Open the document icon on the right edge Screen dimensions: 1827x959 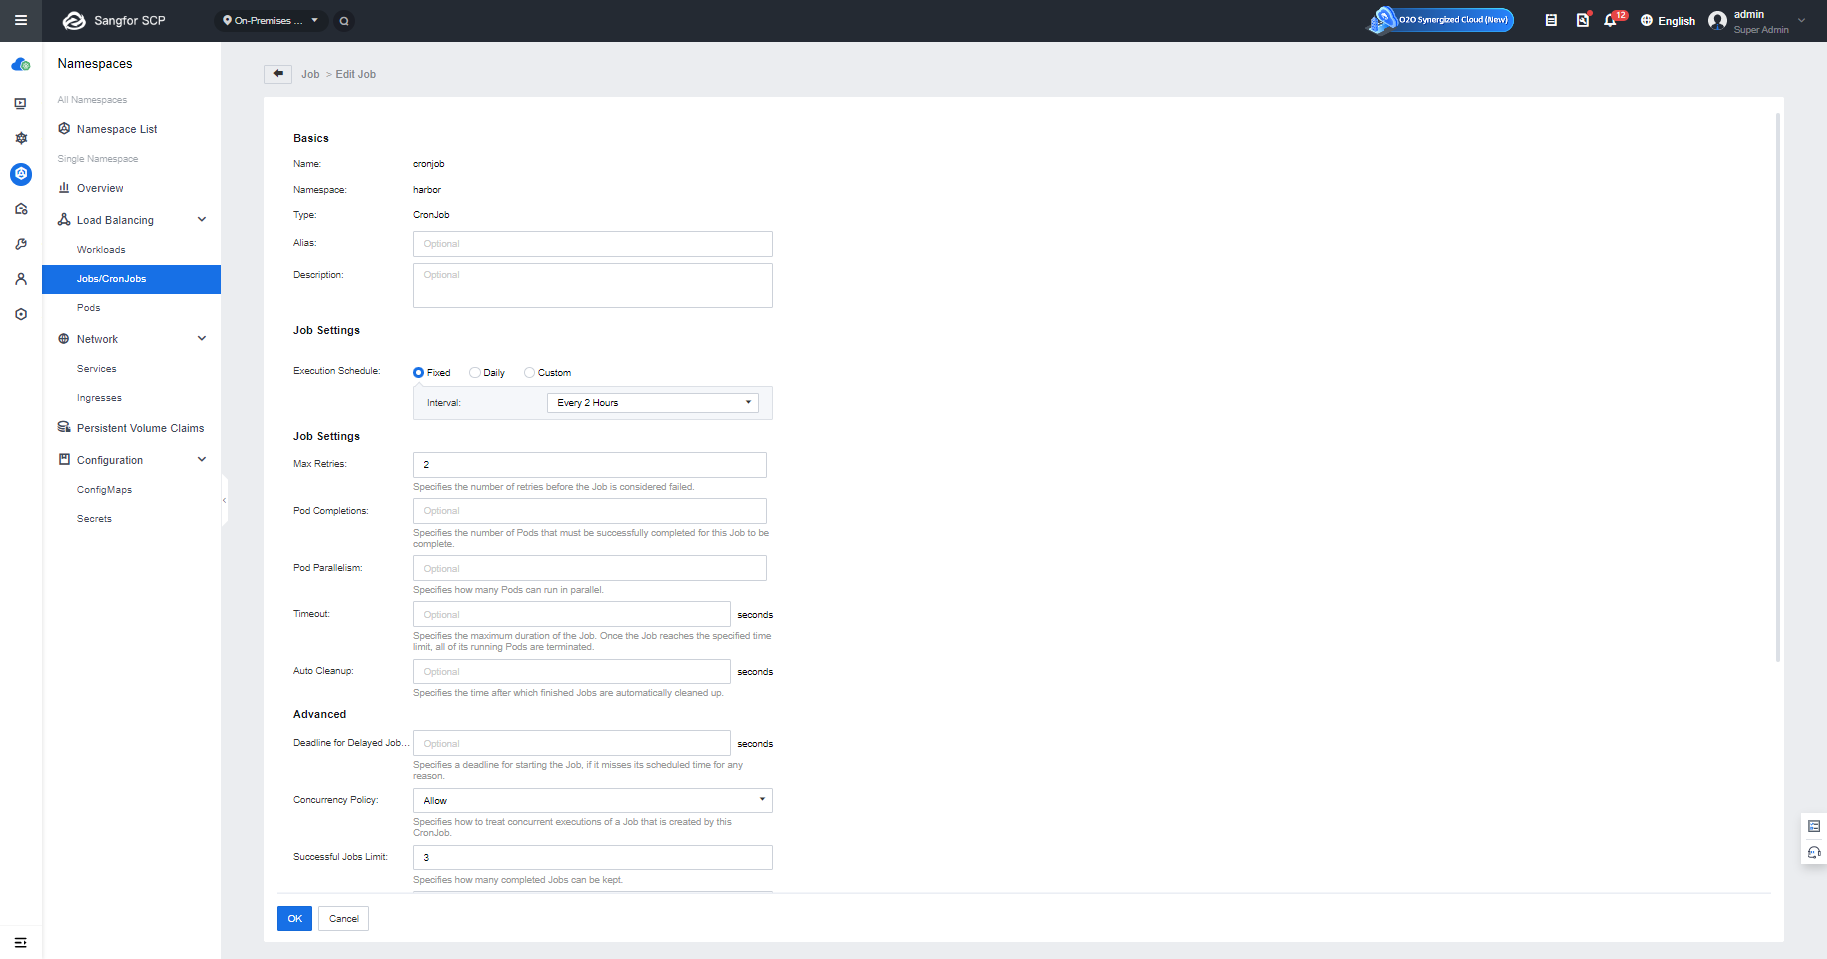pyautogui.click(x=1814, y=826)
